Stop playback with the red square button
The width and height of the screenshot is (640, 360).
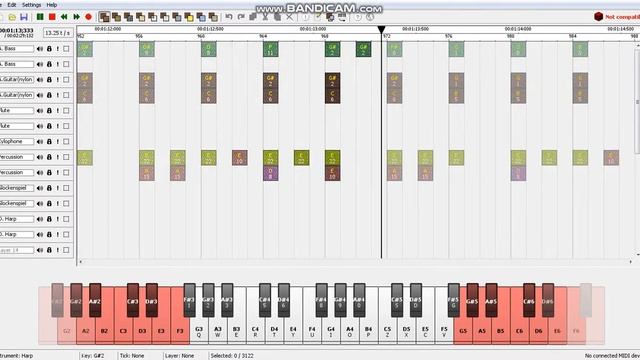[x=52, y=17]
